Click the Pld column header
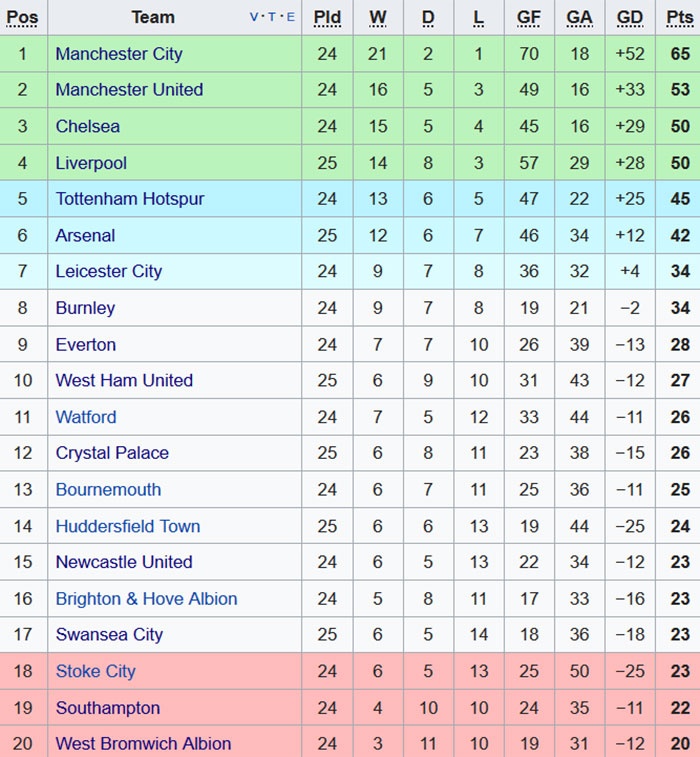700x757 pixels. tap(327, 17)
